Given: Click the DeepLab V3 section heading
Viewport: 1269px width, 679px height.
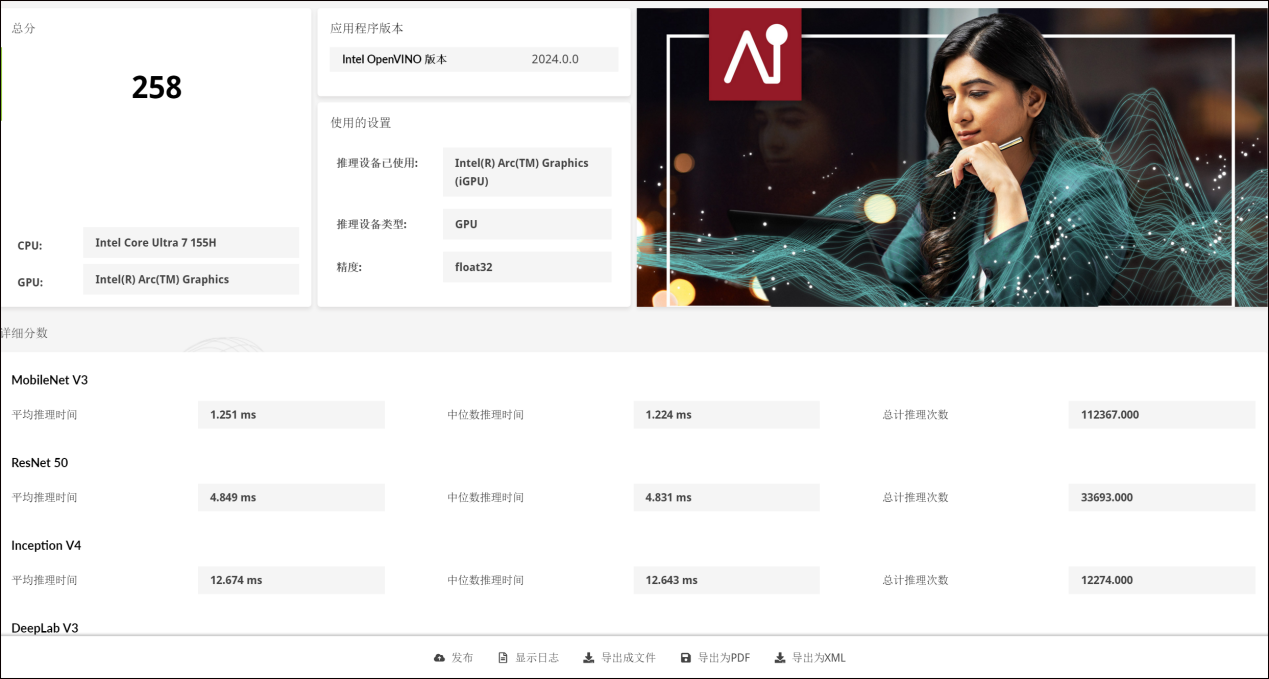Looking at the screenshot, I should (45, 628).
